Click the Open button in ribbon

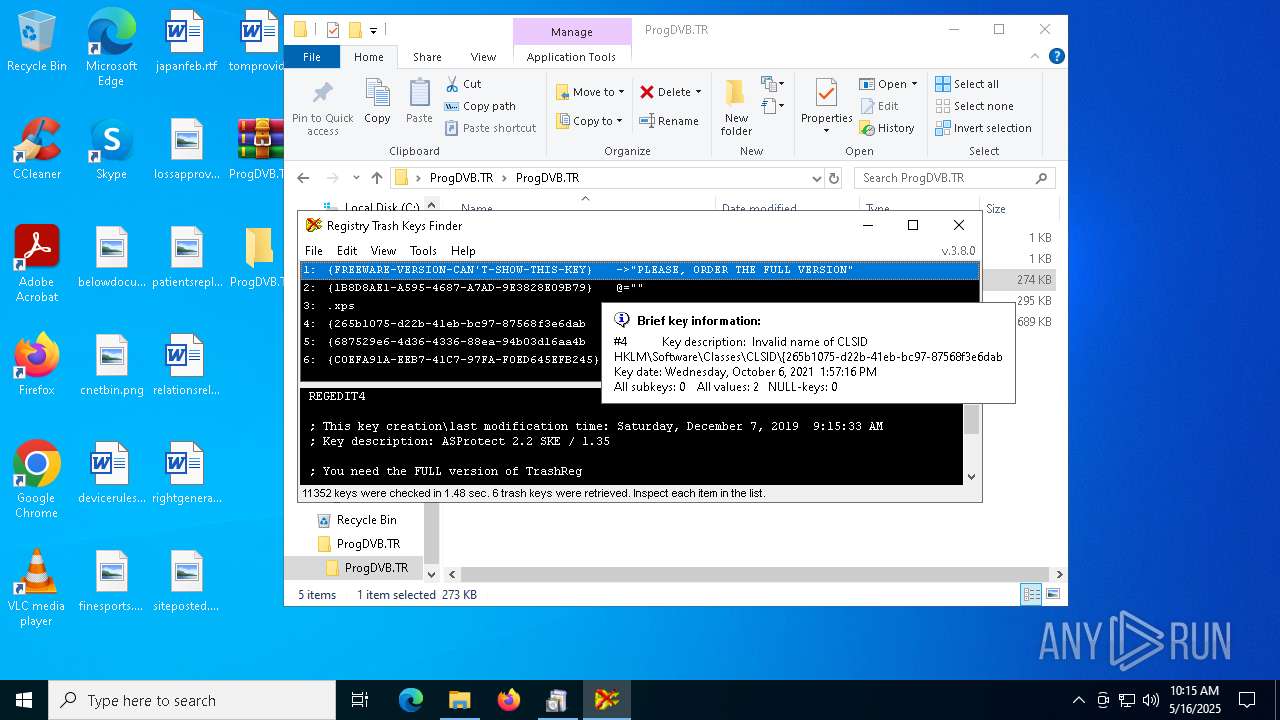click(883, 84)
